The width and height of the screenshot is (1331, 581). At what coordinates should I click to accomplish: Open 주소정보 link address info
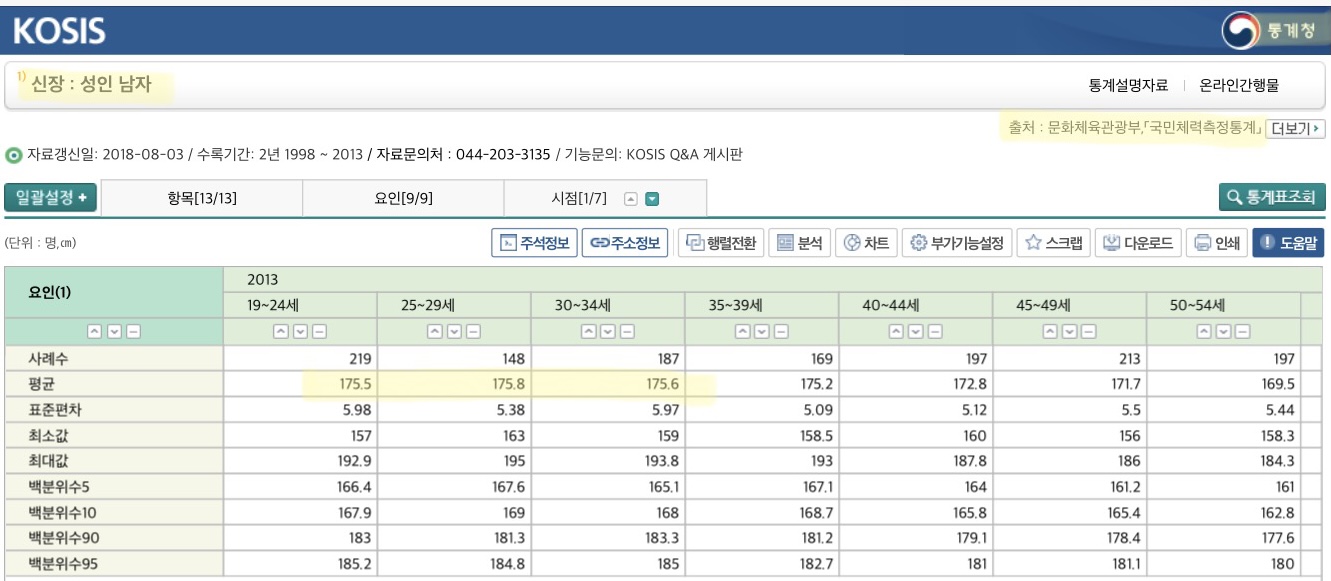click(x=624, y=243)
